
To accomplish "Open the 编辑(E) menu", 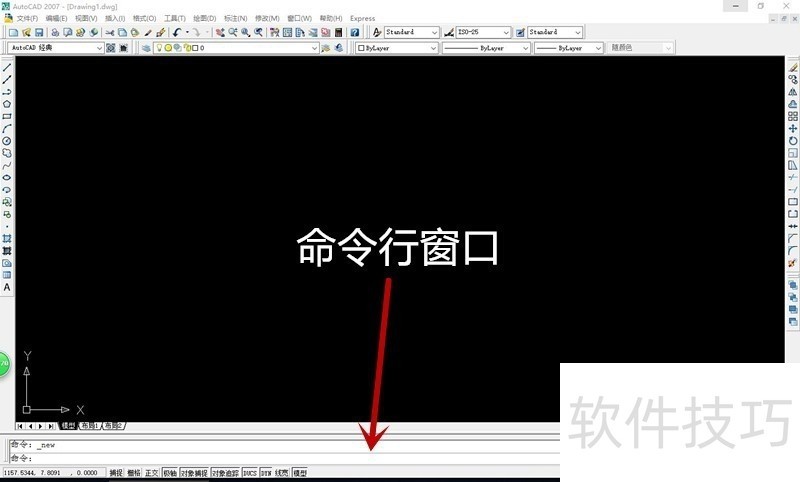I will 56,18.
